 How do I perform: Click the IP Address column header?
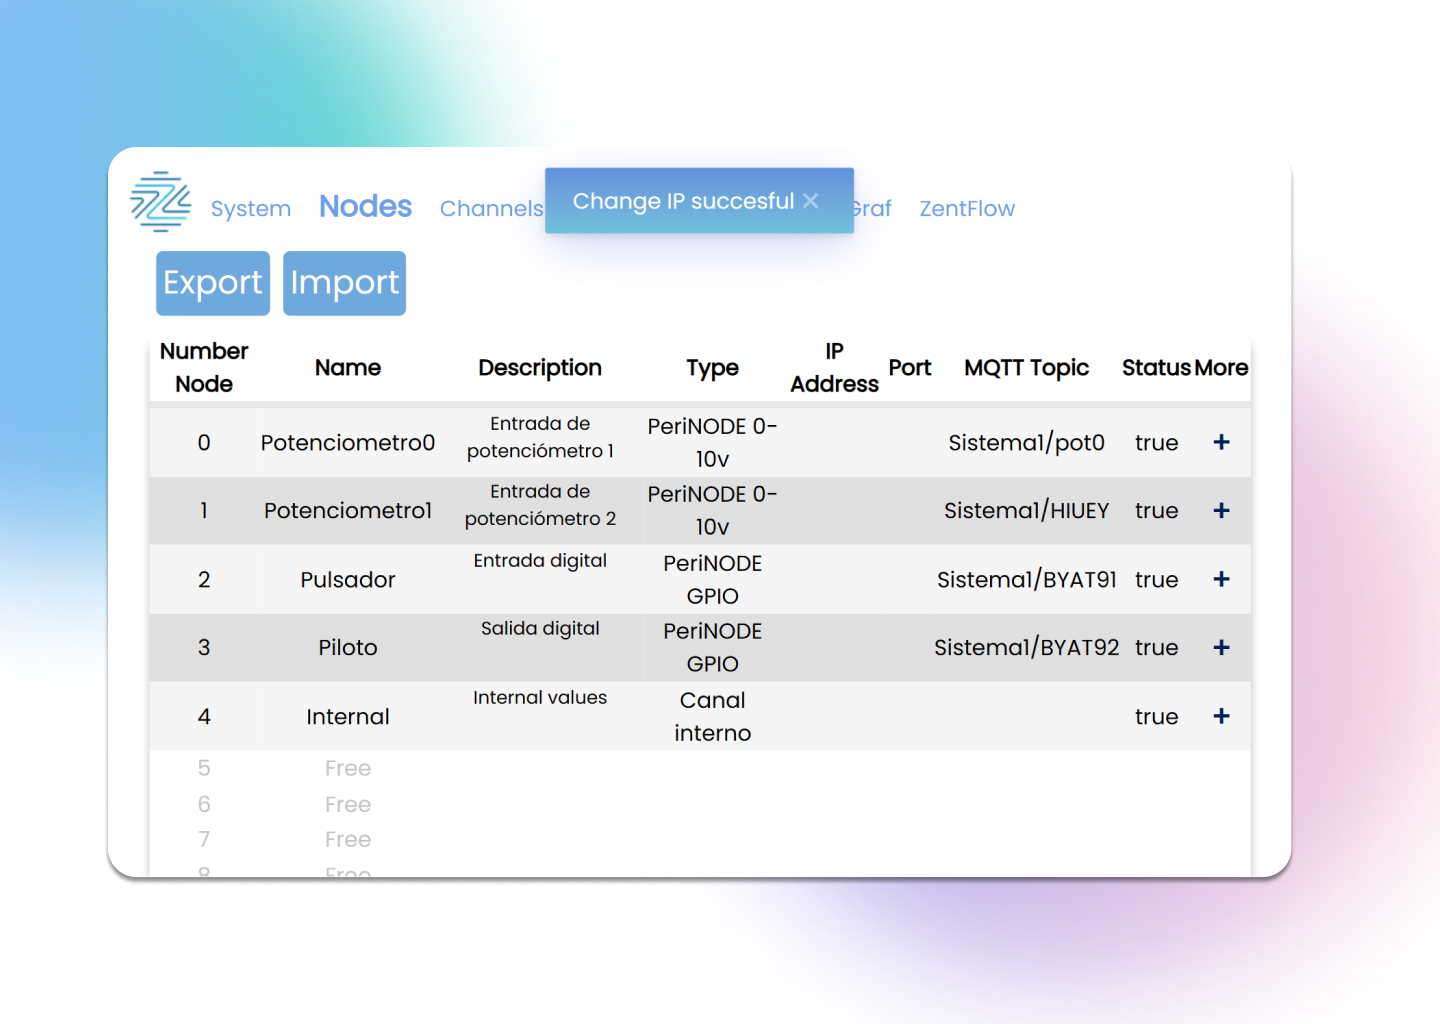point(835,368)
